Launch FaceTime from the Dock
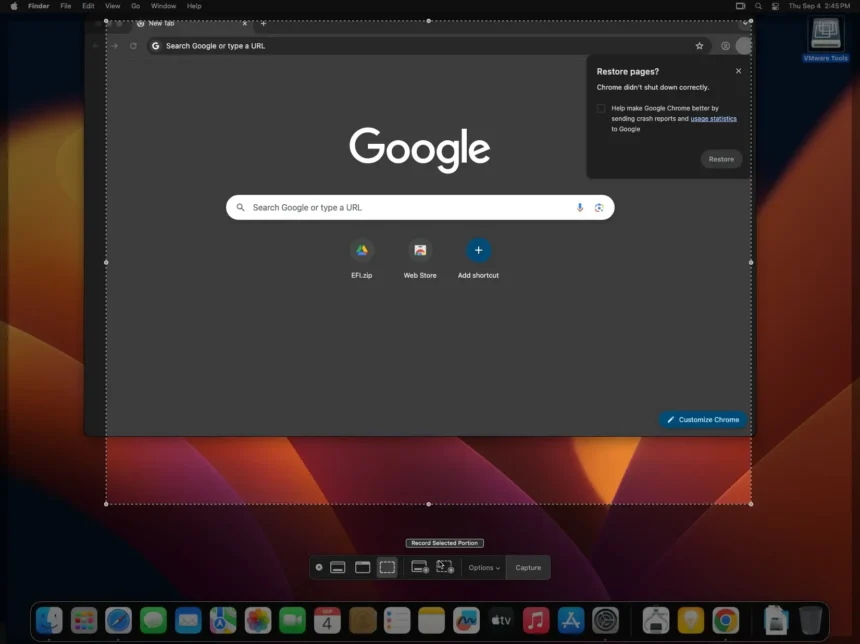The width and height of the screenshot is (860, 644). coord(292,620)
